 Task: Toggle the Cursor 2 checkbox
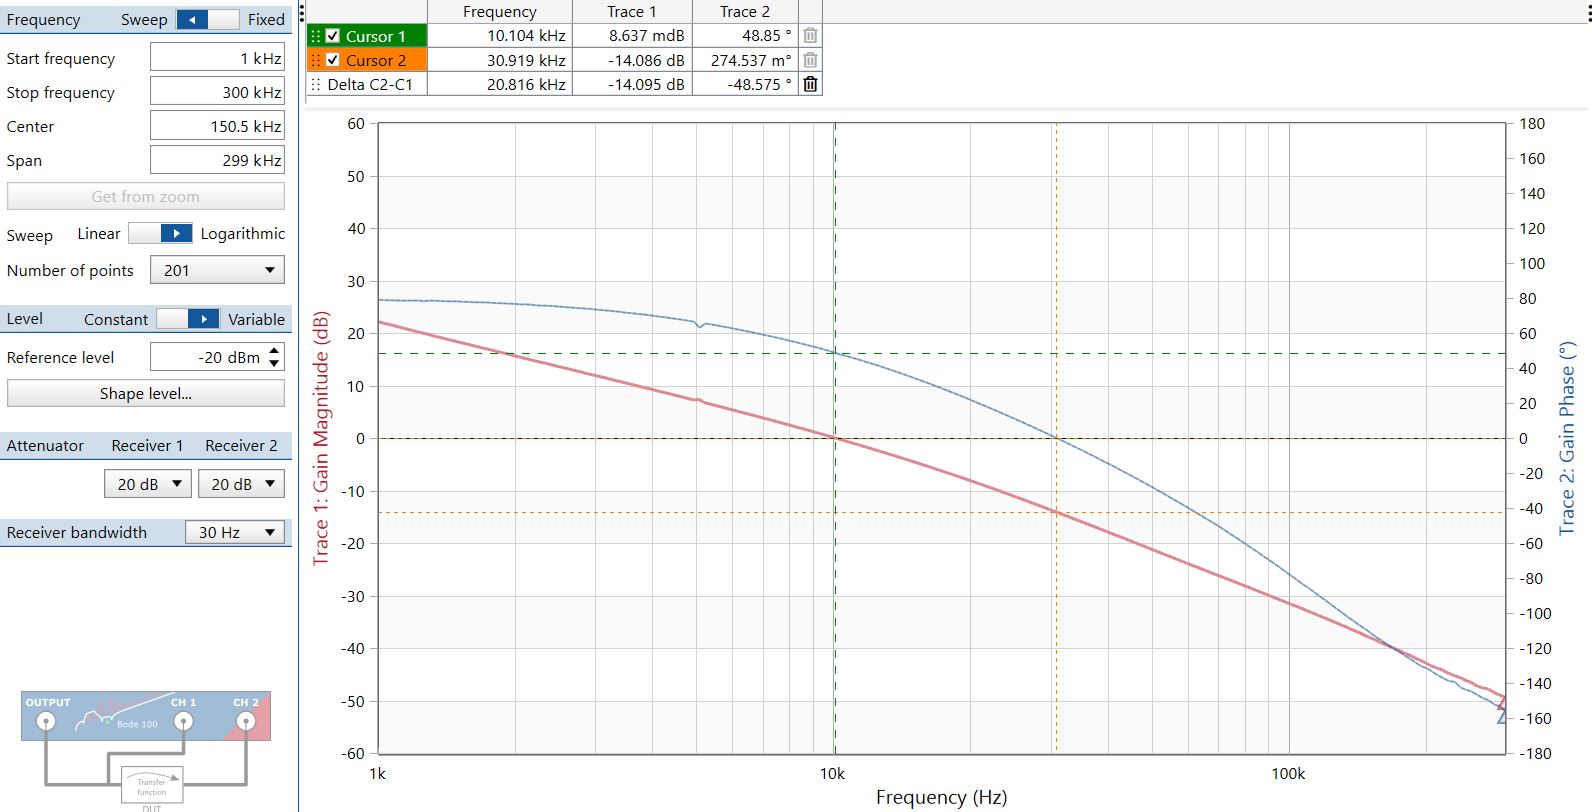click(x=333, y=60)
